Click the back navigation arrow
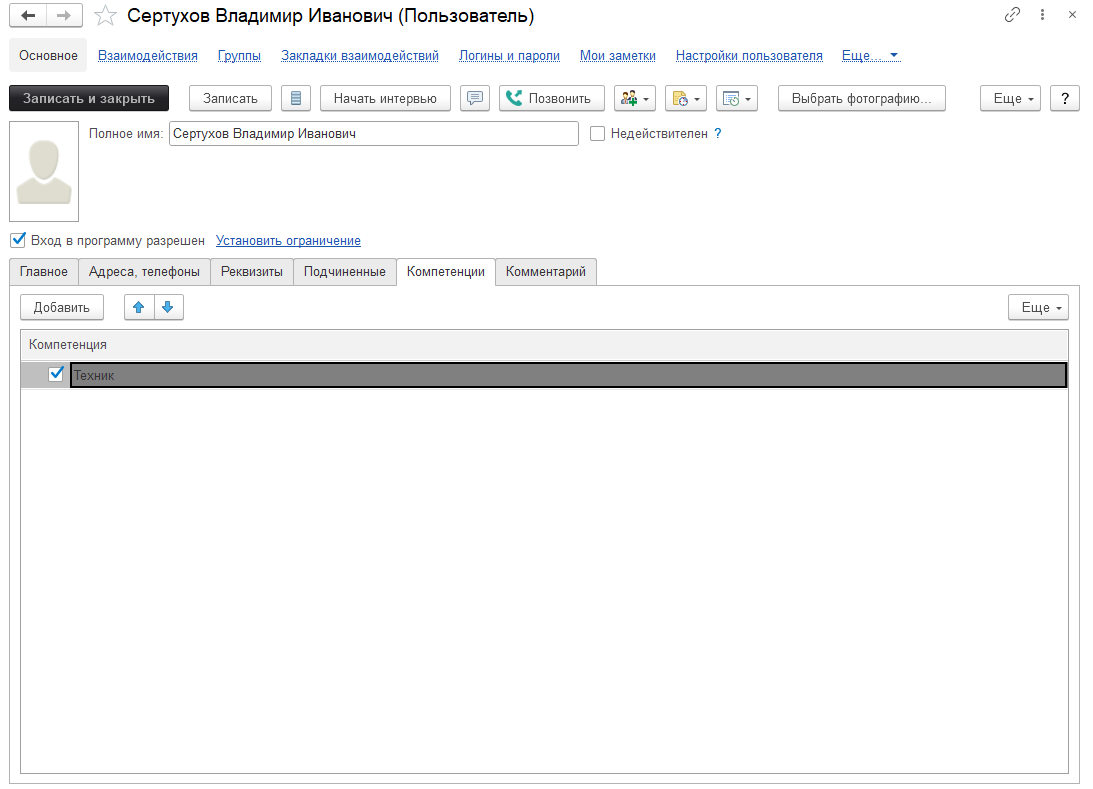 (x=28, y=15)
